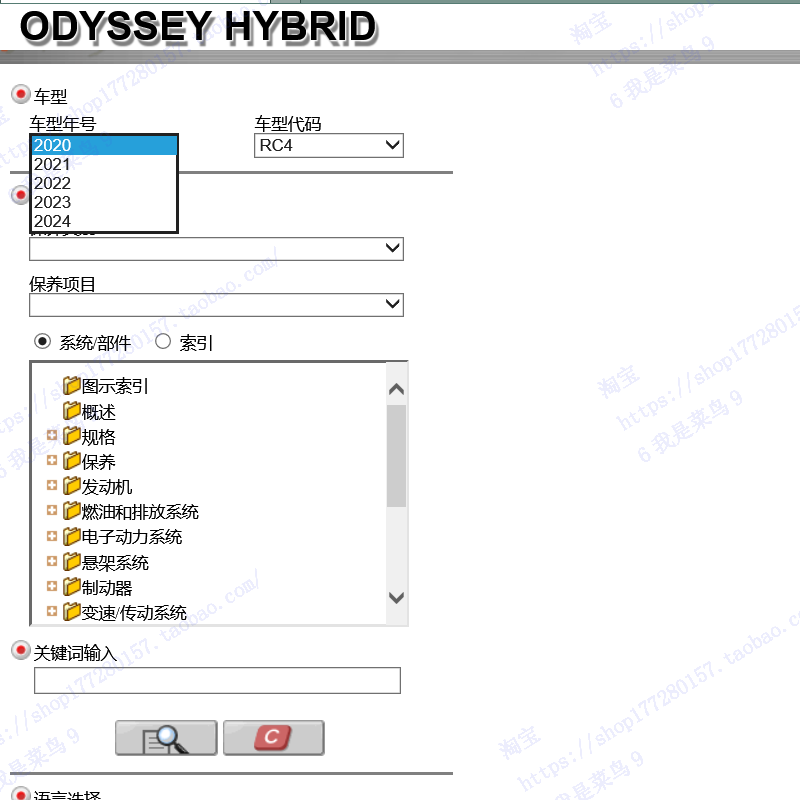This screenshot has height=800, width=800.
Task: Select the 系统/部件 radio button
Action: [42, 341]
